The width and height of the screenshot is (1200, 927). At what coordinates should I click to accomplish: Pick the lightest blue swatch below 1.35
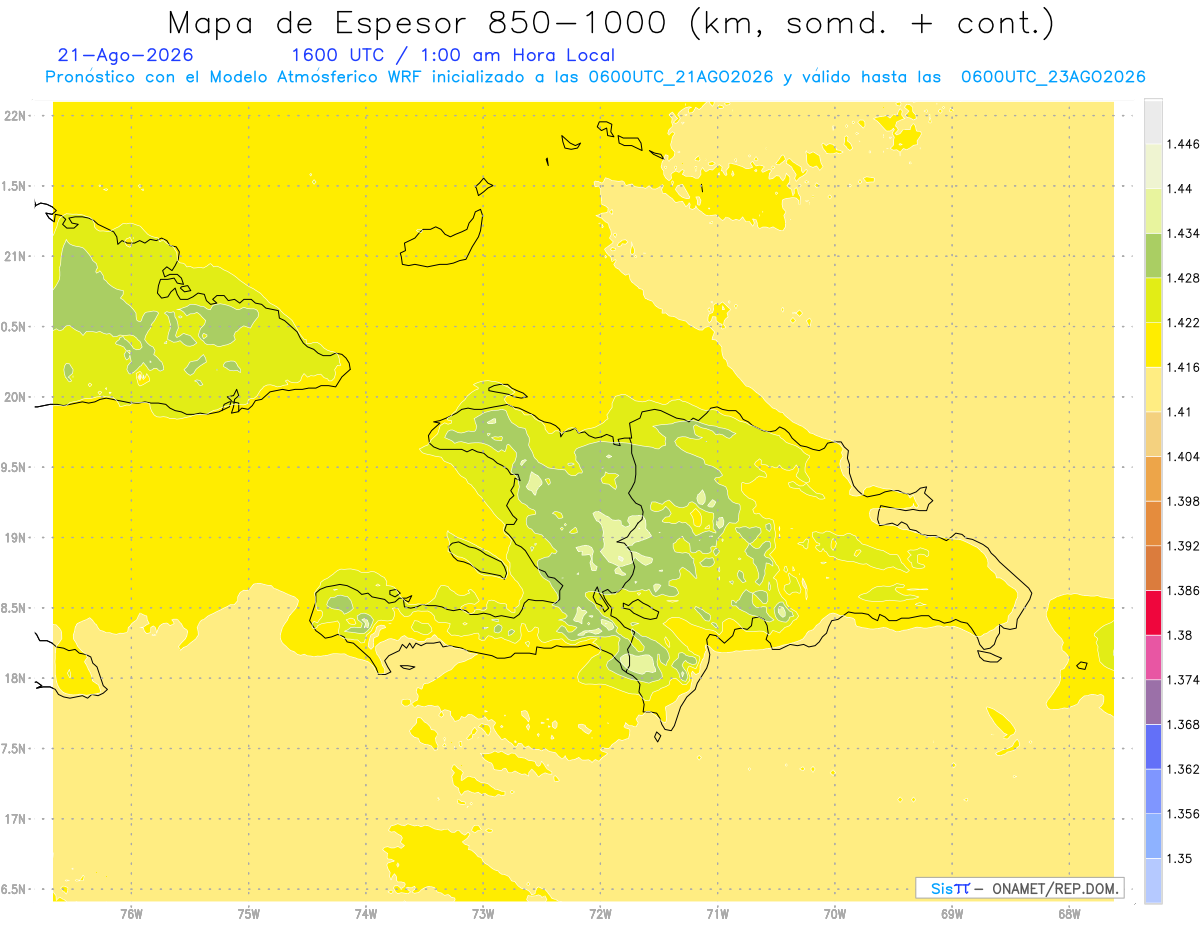point(1153,881)
